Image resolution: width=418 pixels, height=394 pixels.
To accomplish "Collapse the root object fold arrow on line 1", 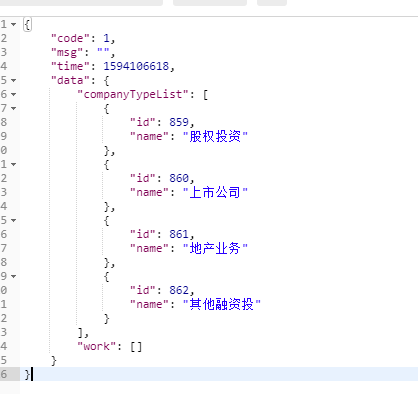I will tap(13, 25).
